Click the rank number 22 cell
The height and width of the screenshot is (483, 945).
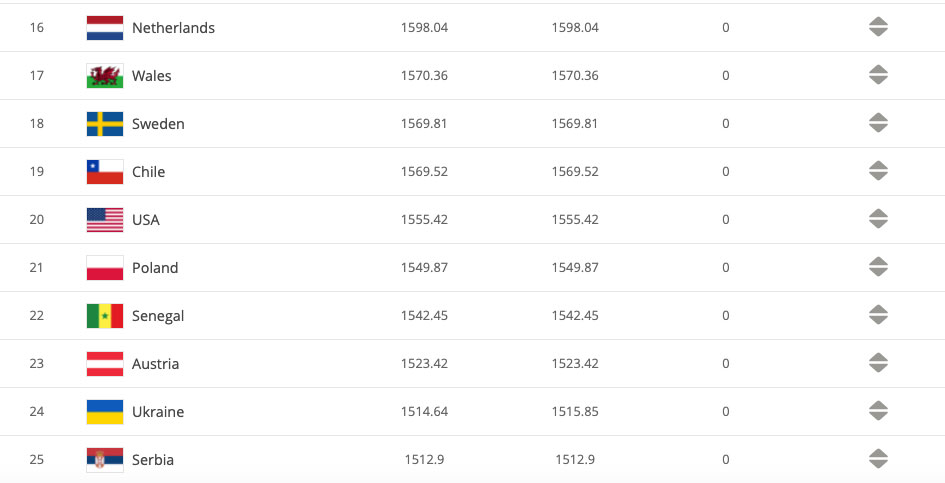coord(37,315)
